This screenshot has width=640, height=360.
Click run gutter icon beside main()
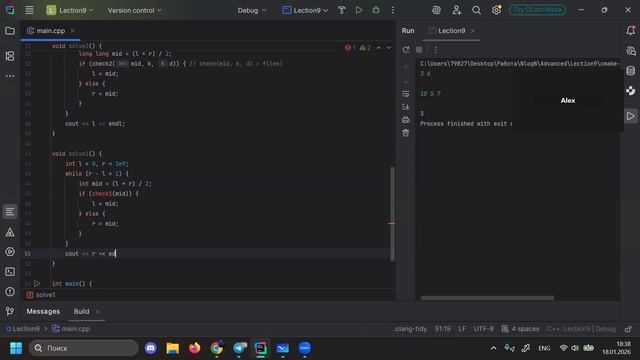point(37,283)
